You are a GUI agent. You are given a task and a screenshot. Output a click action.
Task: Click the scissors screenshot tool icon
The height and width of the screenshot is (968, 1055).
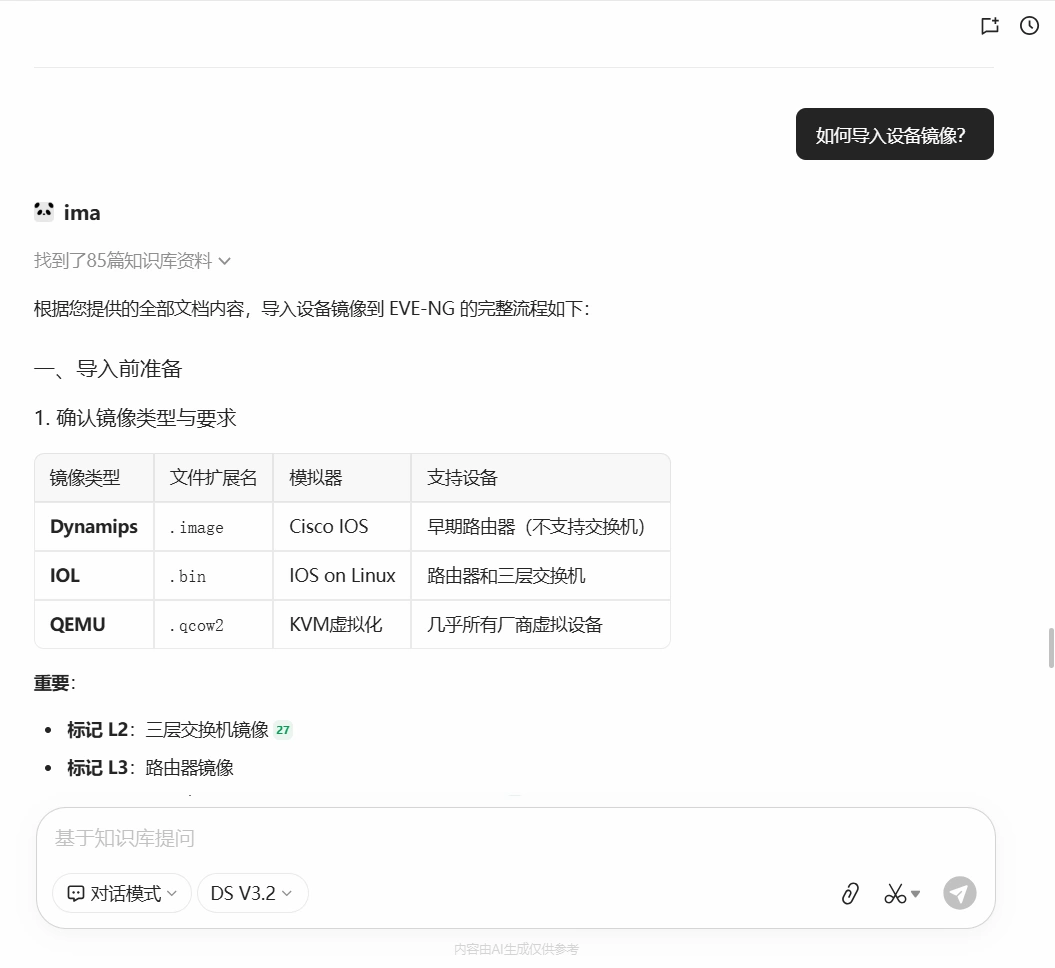pyautogui.click(x=894, y=893)
